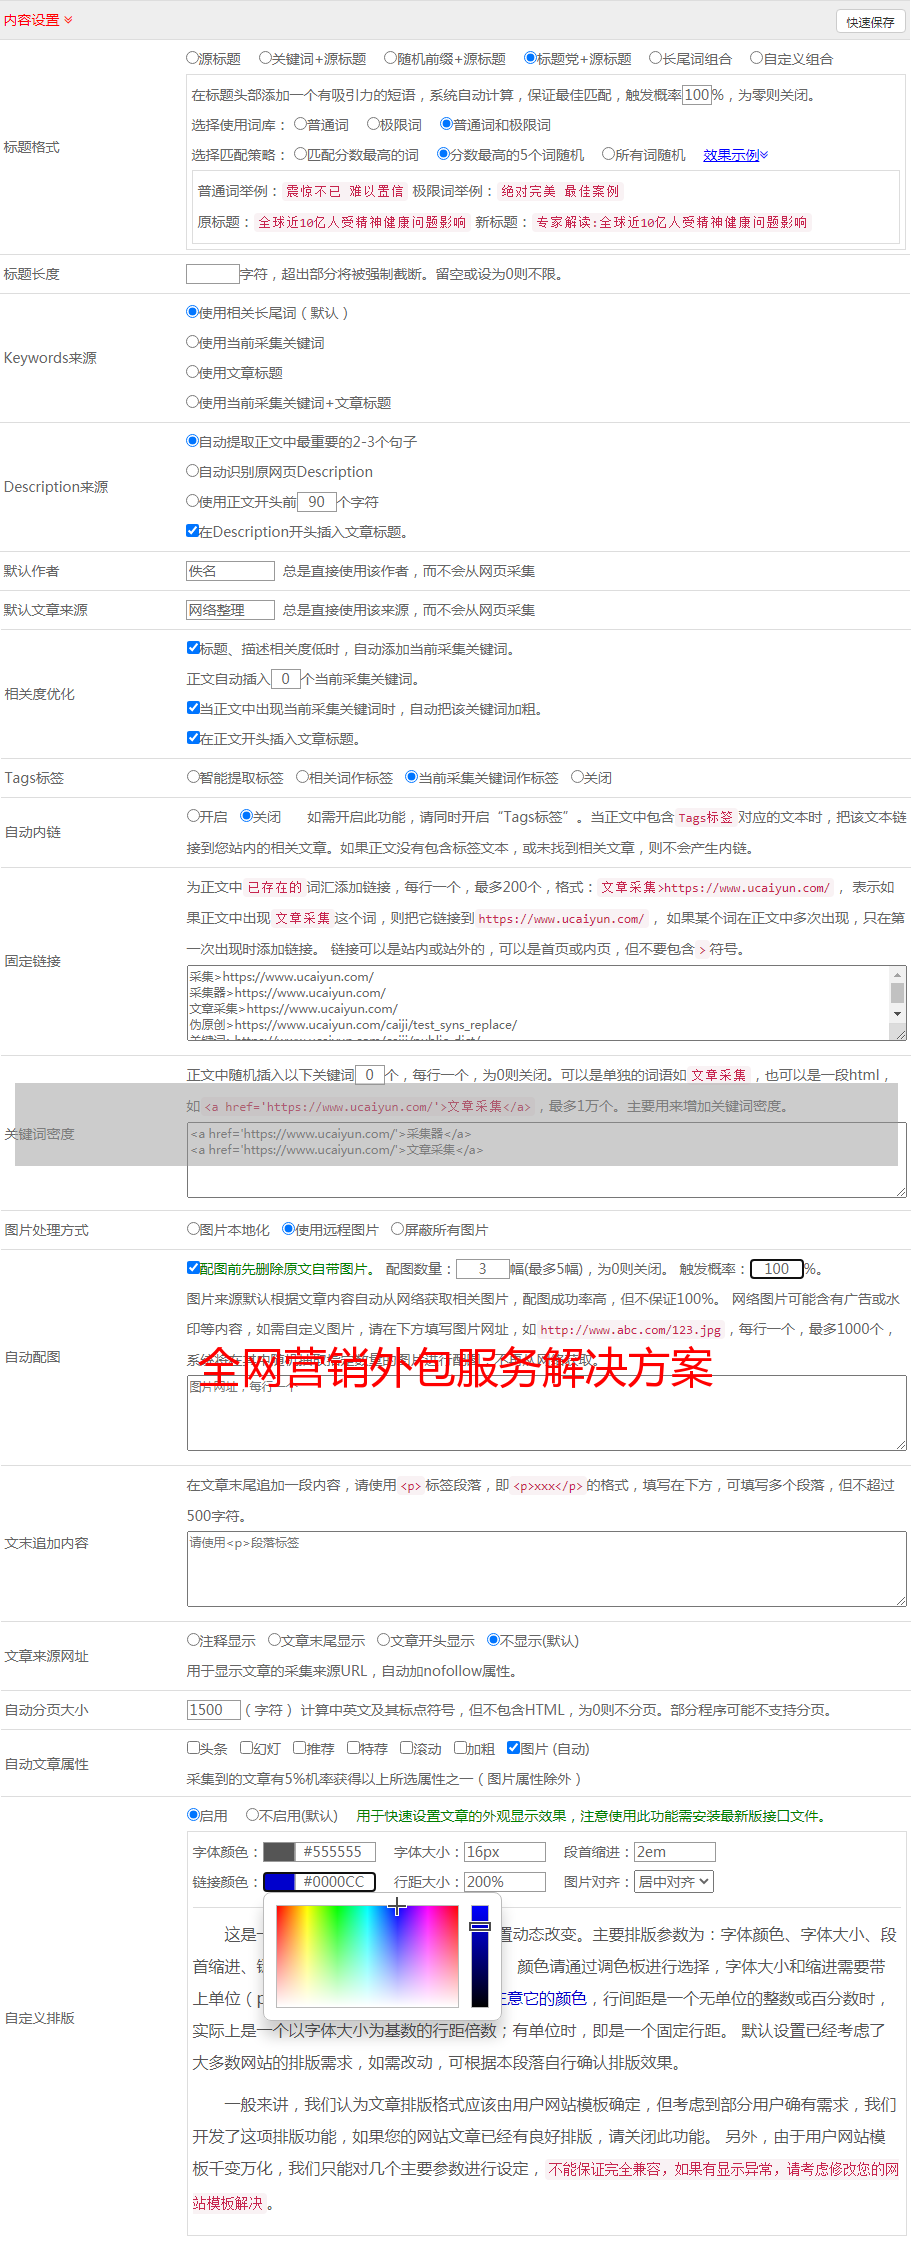Click the blue brightness slider bar
Viewport: 912px width, 2249px height.
click(480, 1955)
